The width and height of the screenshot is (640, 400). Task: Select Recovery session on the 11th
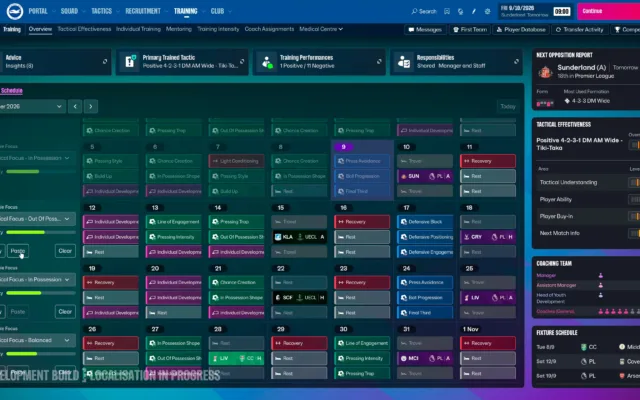pyautogui.click(x=488, y=161)
